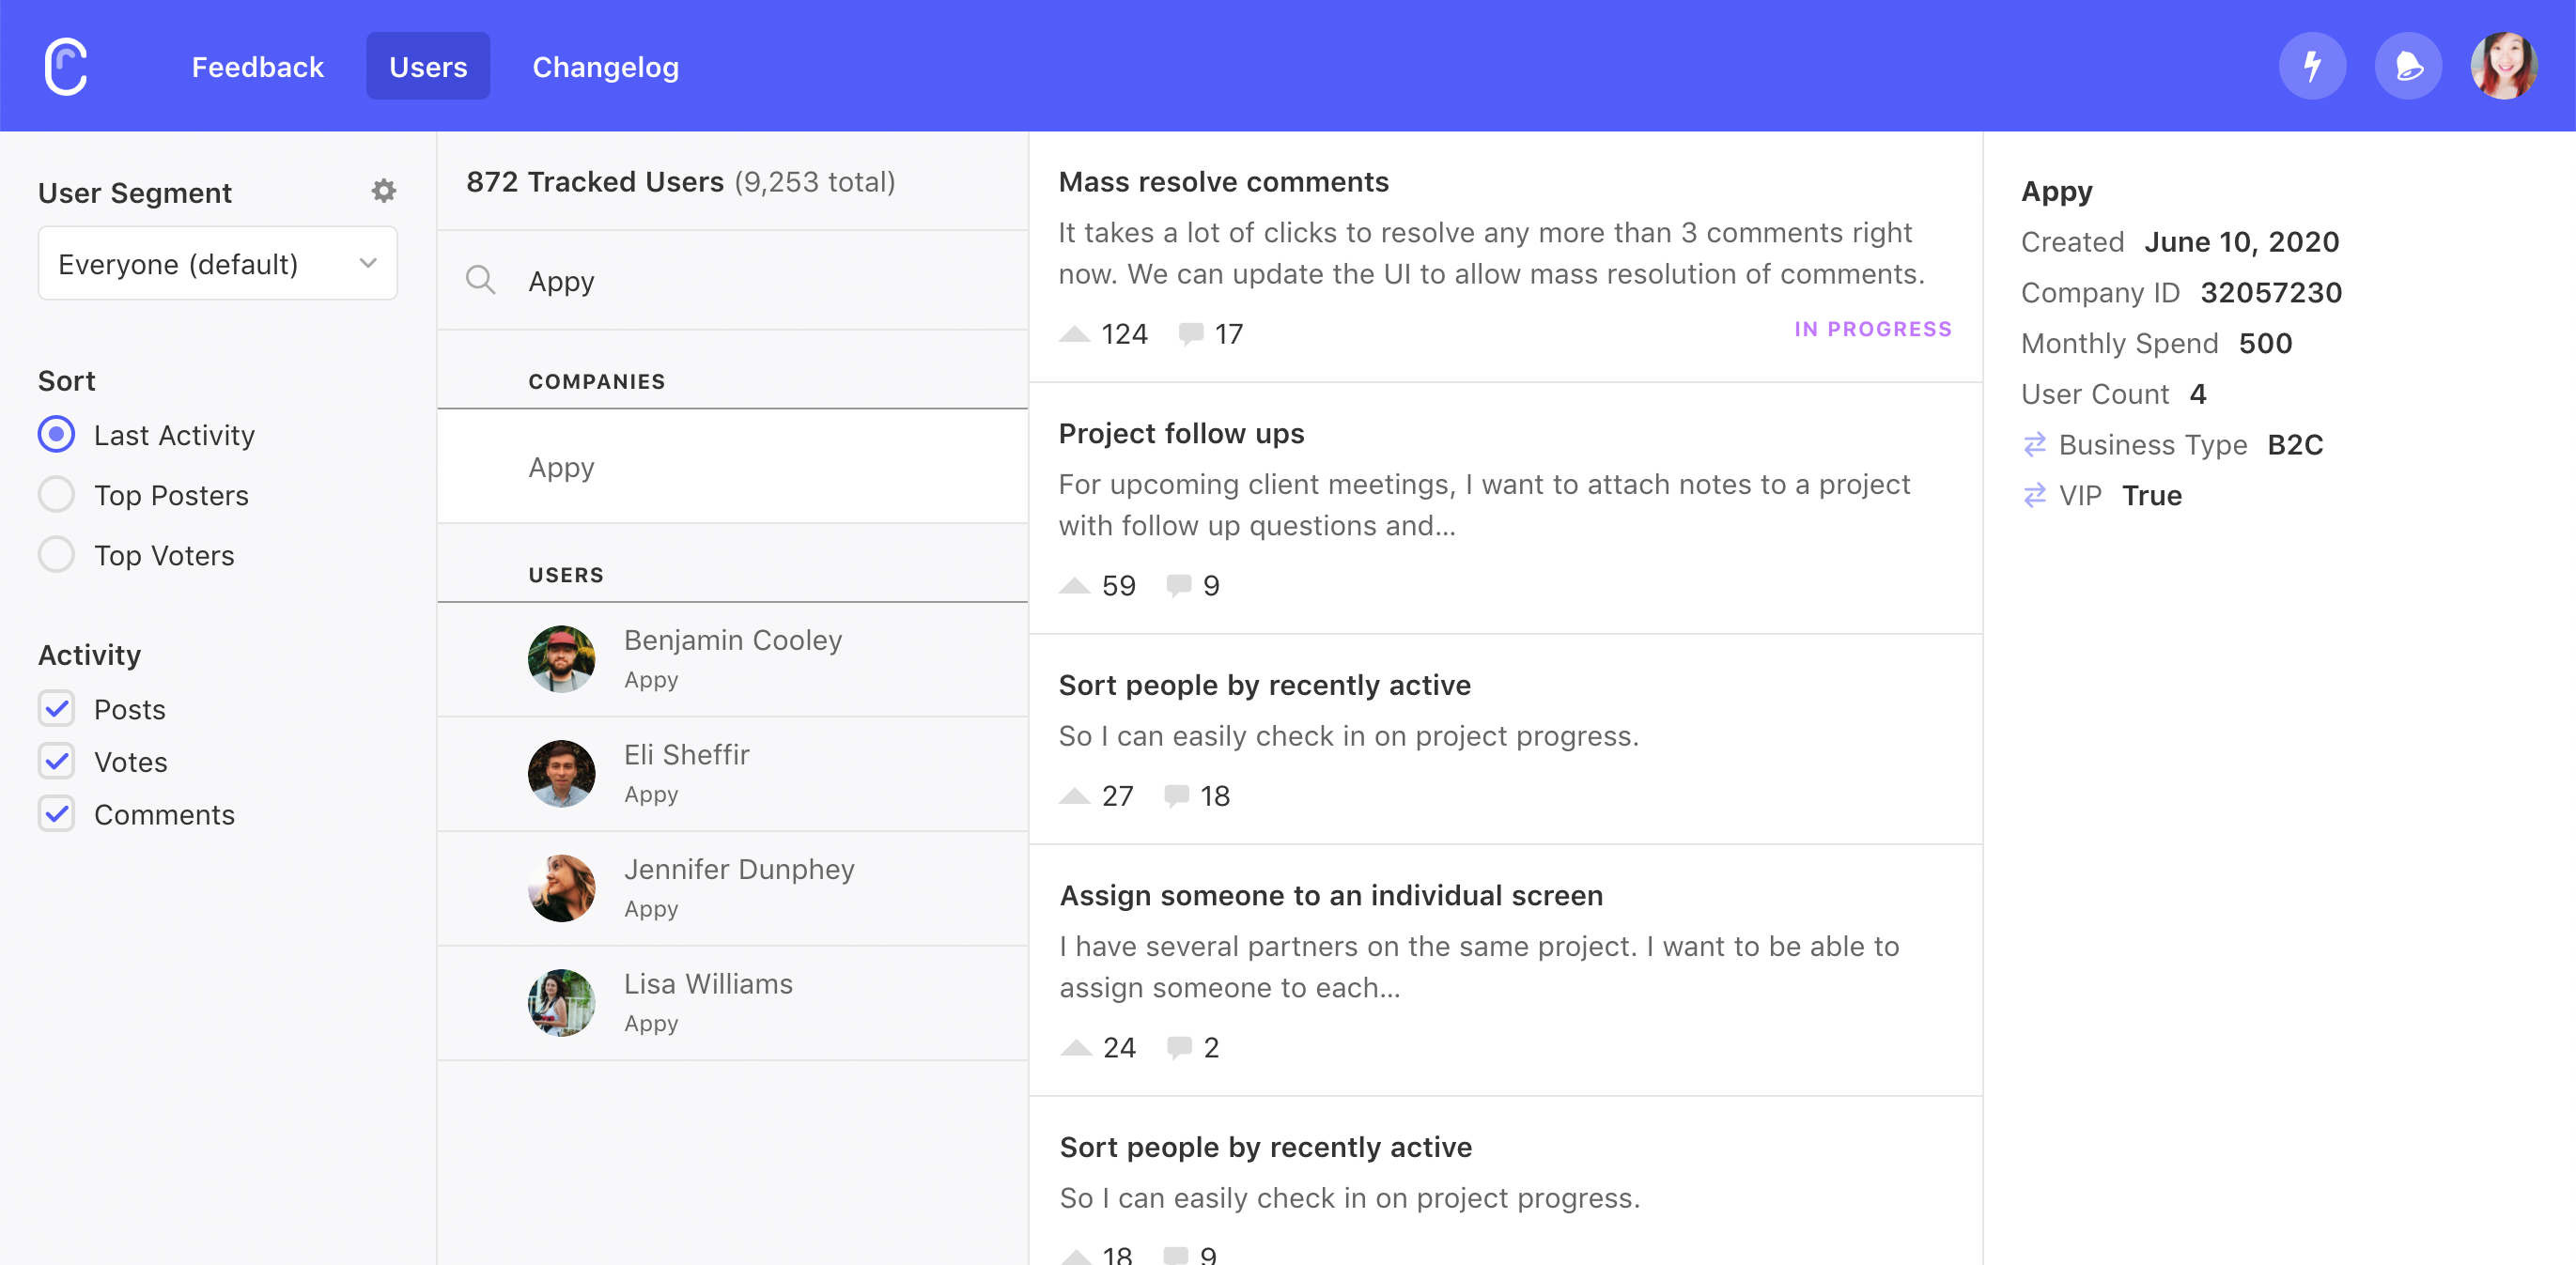
Task: Uncheck the Votes activity filter
Action: 56,762
